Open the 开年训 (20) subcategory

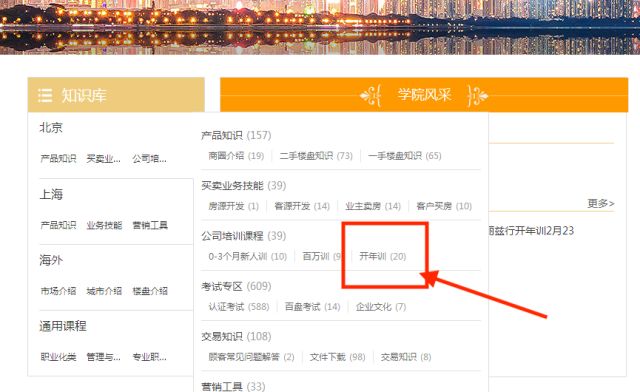[x=382, y=256]
